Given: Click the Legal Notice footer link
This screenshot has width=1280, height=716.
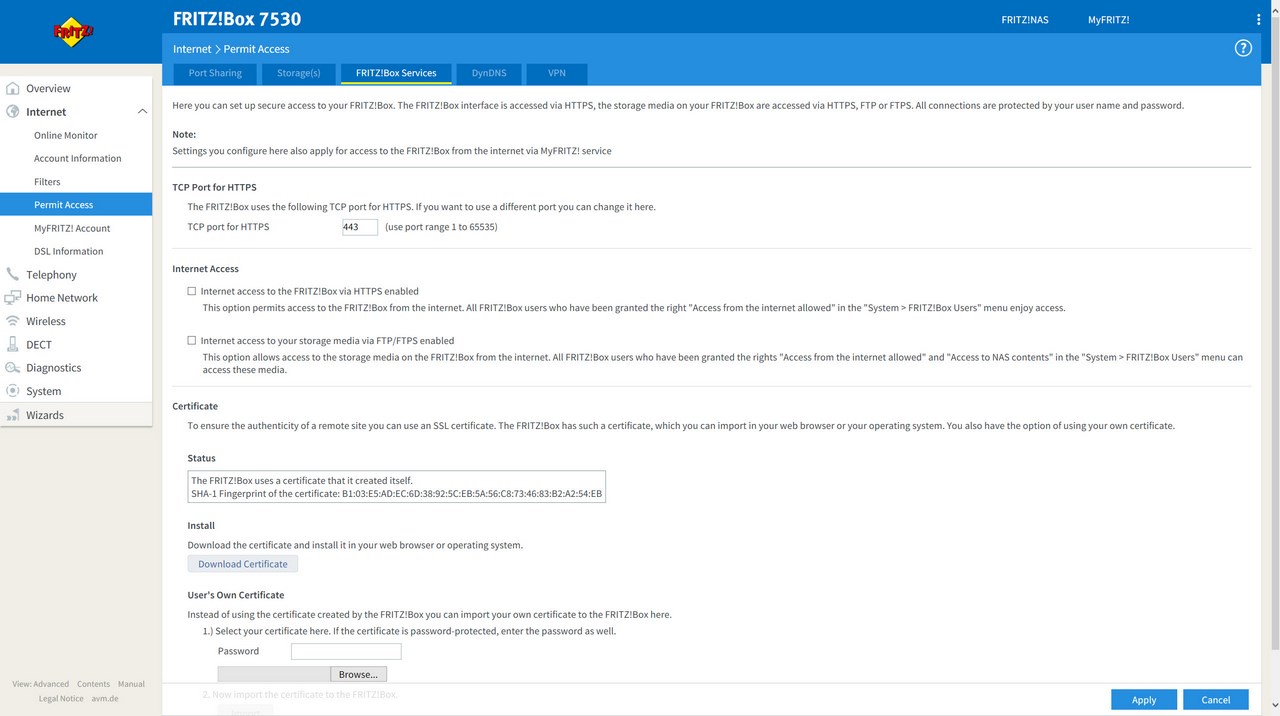Looking at the screenshot, I should 61,698.
